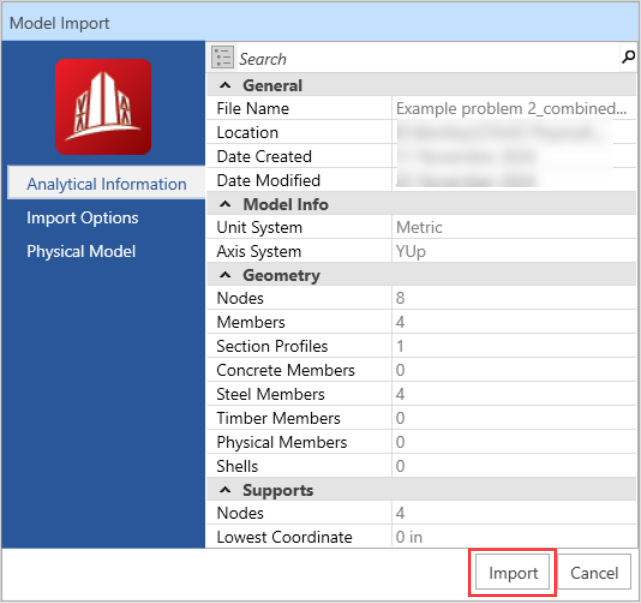Select the File Name row label
Screen dimensions: 641x603
pyautogui.click(x=253, y=109)
